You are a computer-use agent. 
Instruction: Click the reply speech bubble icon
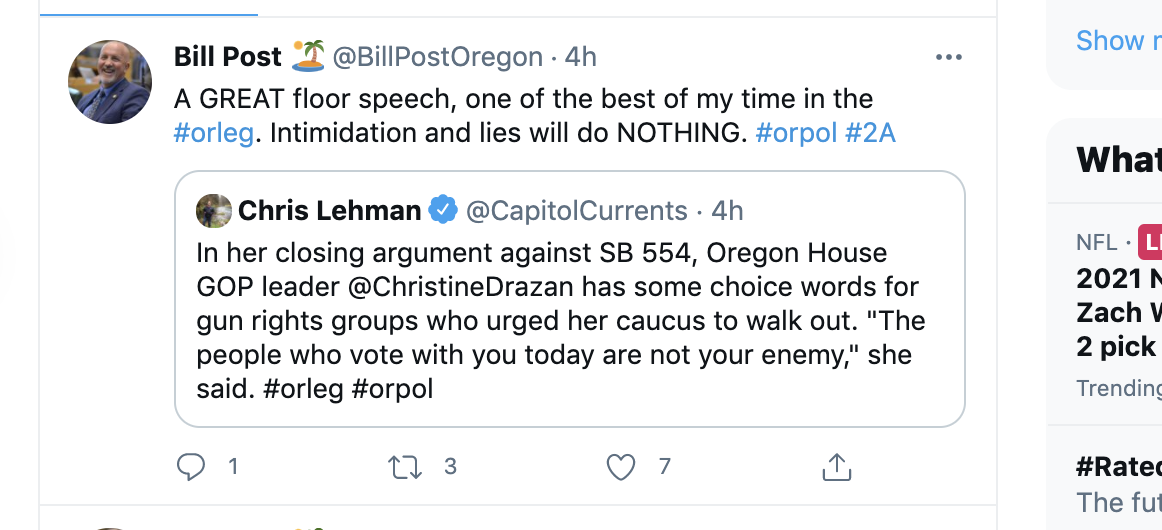tap(191, 466)
